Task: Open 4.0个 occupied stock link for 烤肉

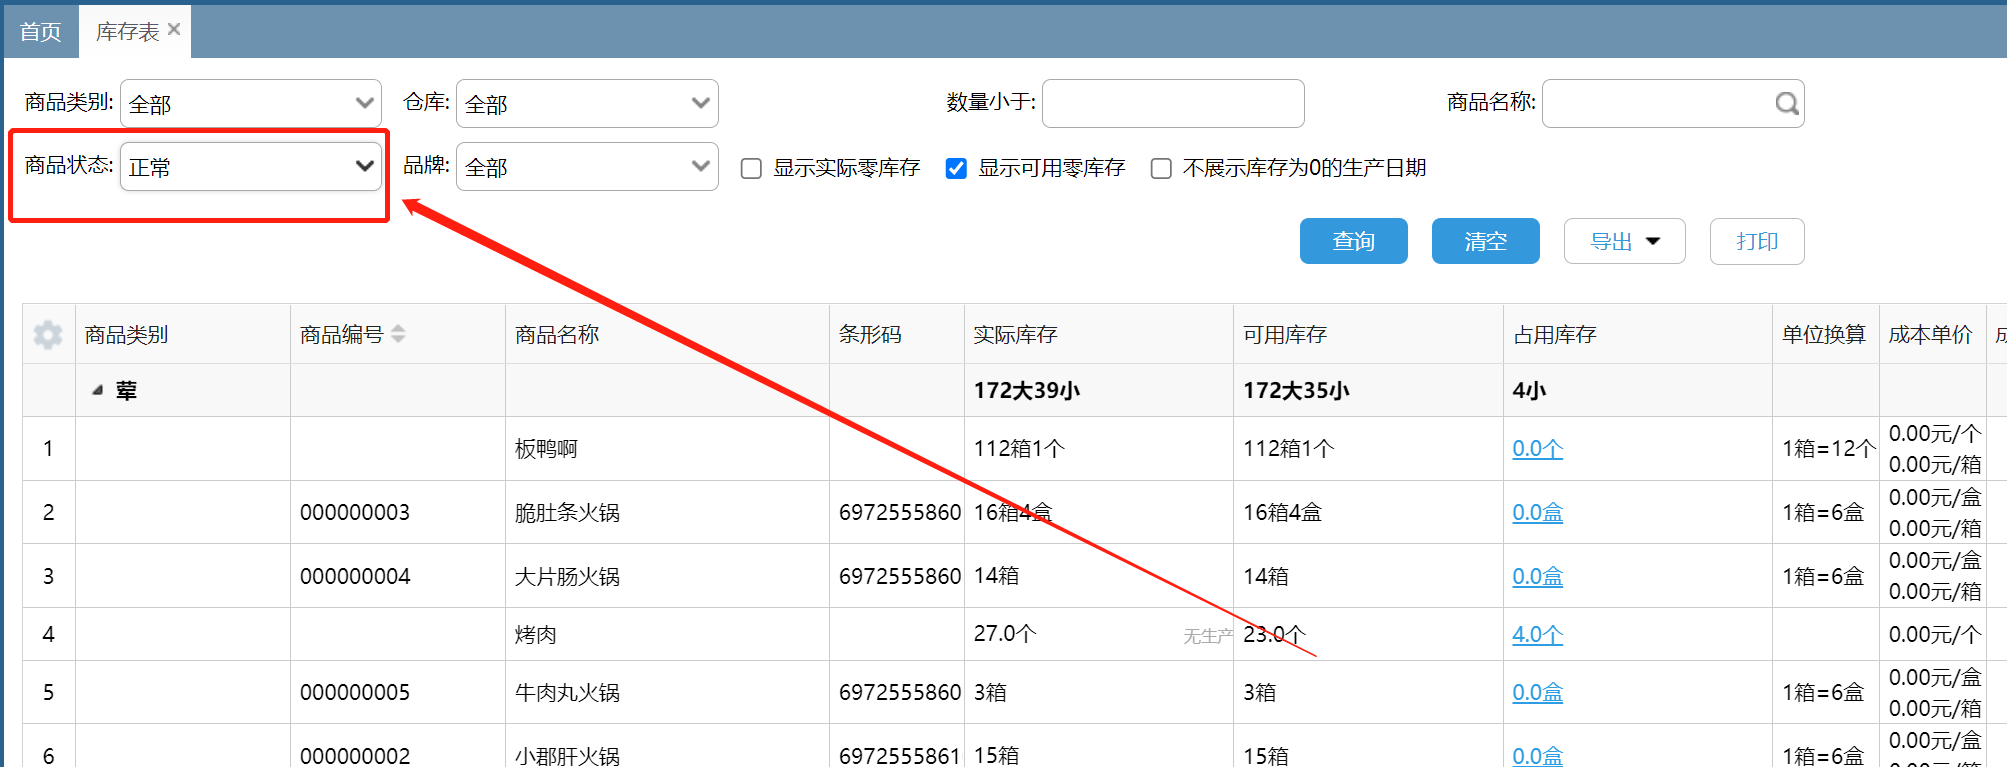Action: coord(1537,635)
